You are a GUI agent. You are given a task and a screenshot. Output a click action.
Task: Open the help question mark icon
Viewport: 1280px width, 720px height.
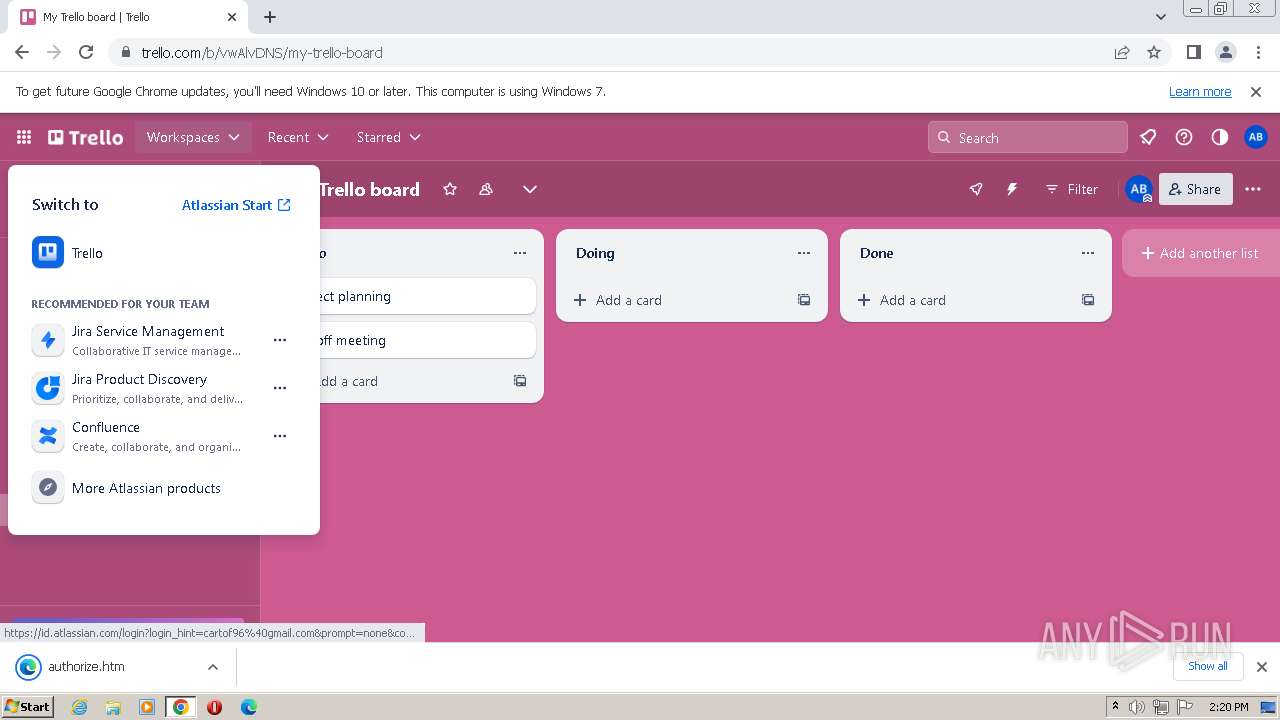pyautogui.click(x=1184, y=137)
